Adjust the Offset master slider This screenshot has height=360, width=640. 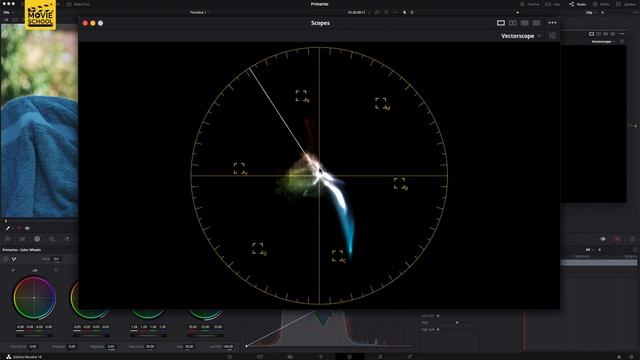coord(205,336)
